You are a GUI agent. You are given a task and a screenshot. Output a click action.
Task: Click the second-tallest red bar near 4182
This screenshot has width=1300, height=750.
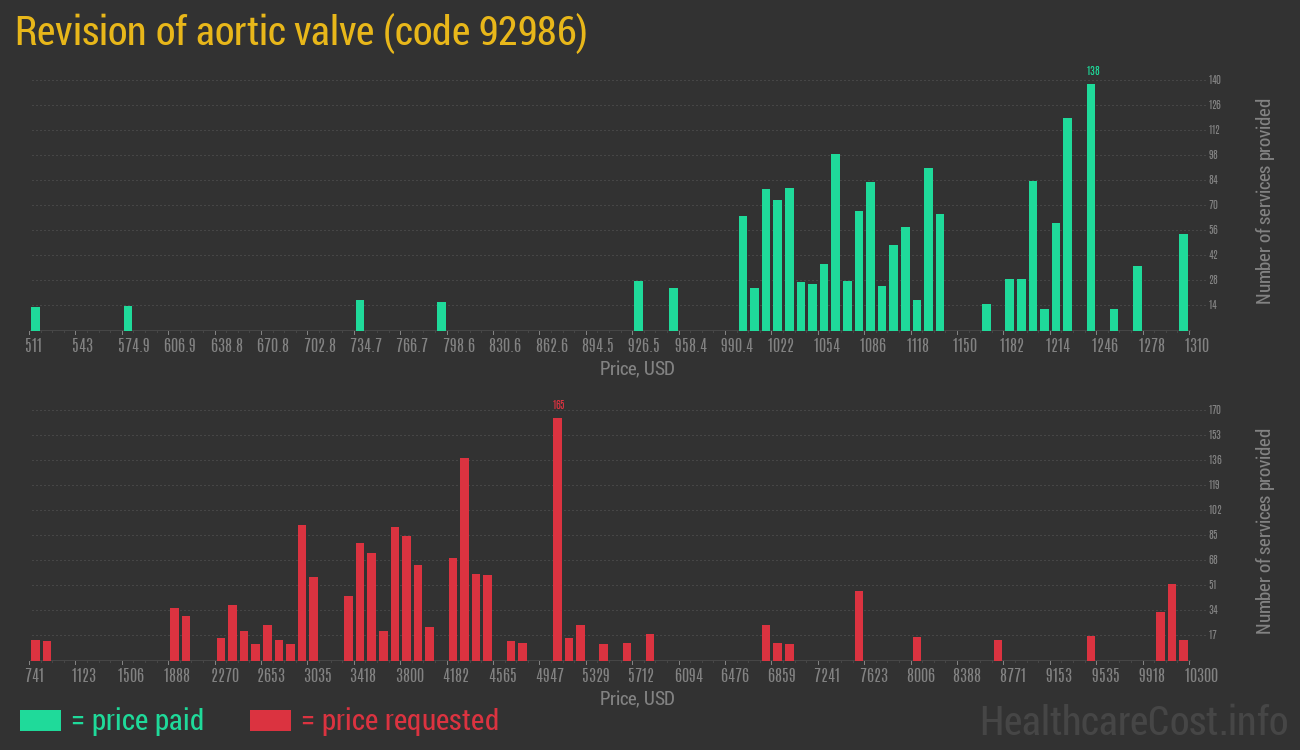click(x=464, y=559)
